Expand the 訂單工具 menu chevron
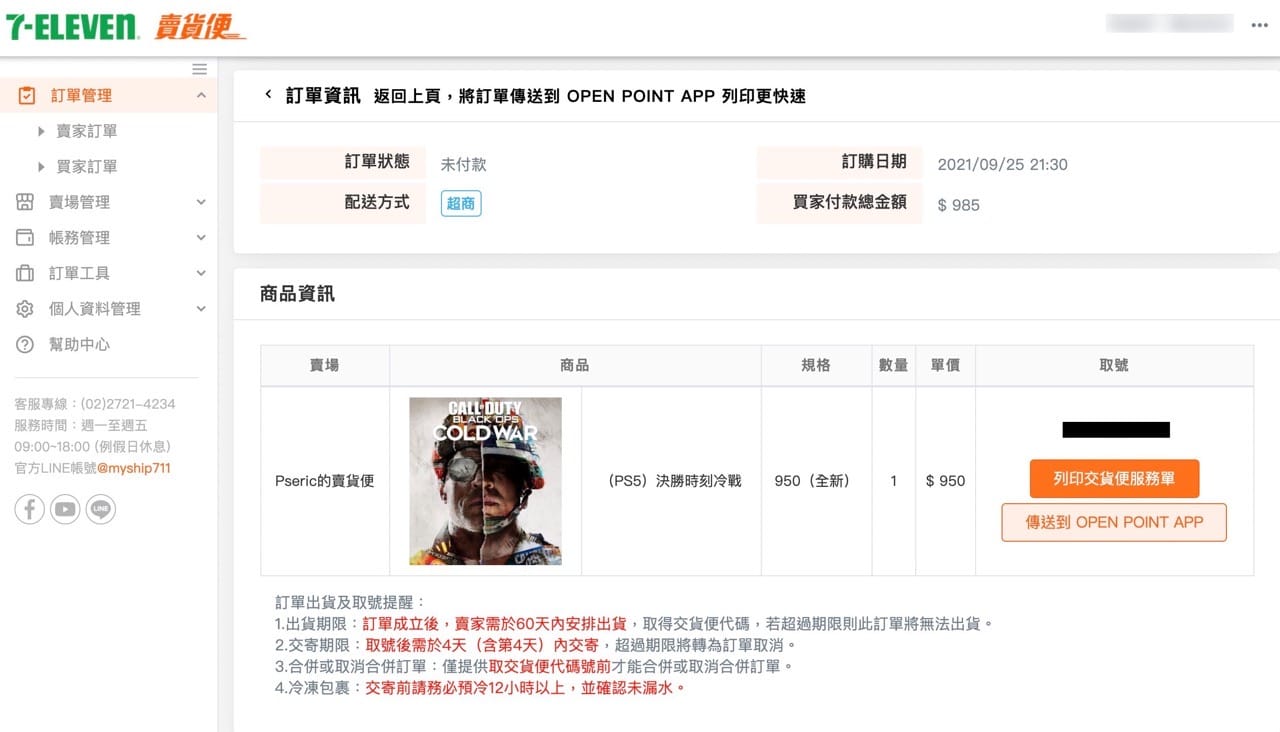The image size is (1280, 732). [x=201, y=273]
